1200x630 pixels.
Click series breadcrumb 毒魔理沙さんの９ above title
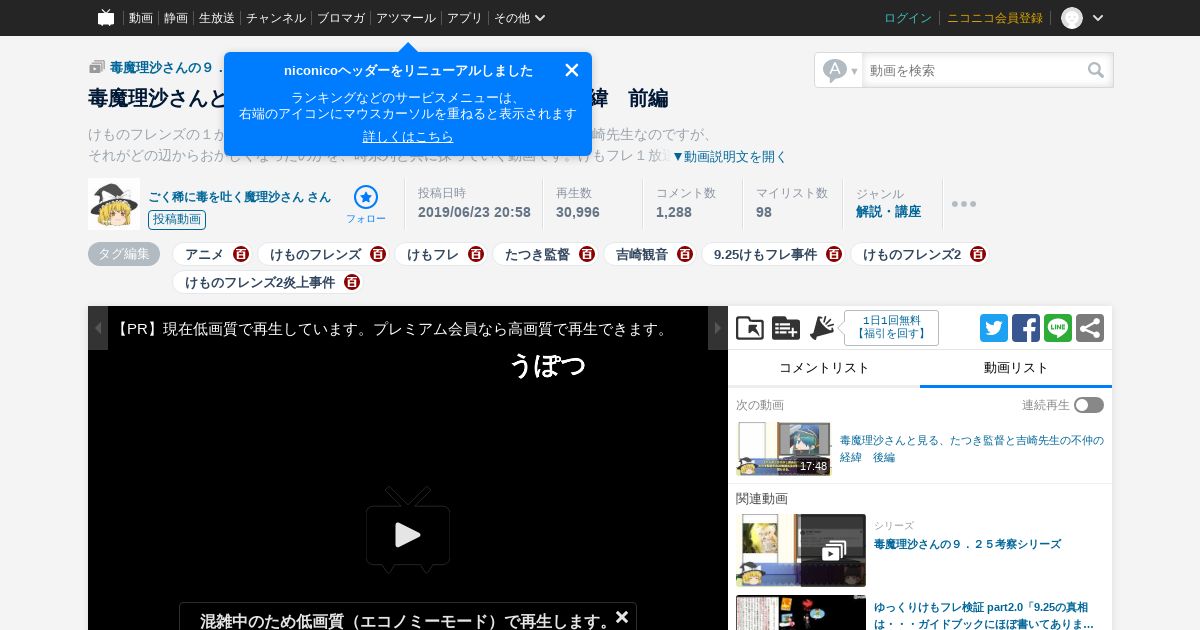[165, 68]
